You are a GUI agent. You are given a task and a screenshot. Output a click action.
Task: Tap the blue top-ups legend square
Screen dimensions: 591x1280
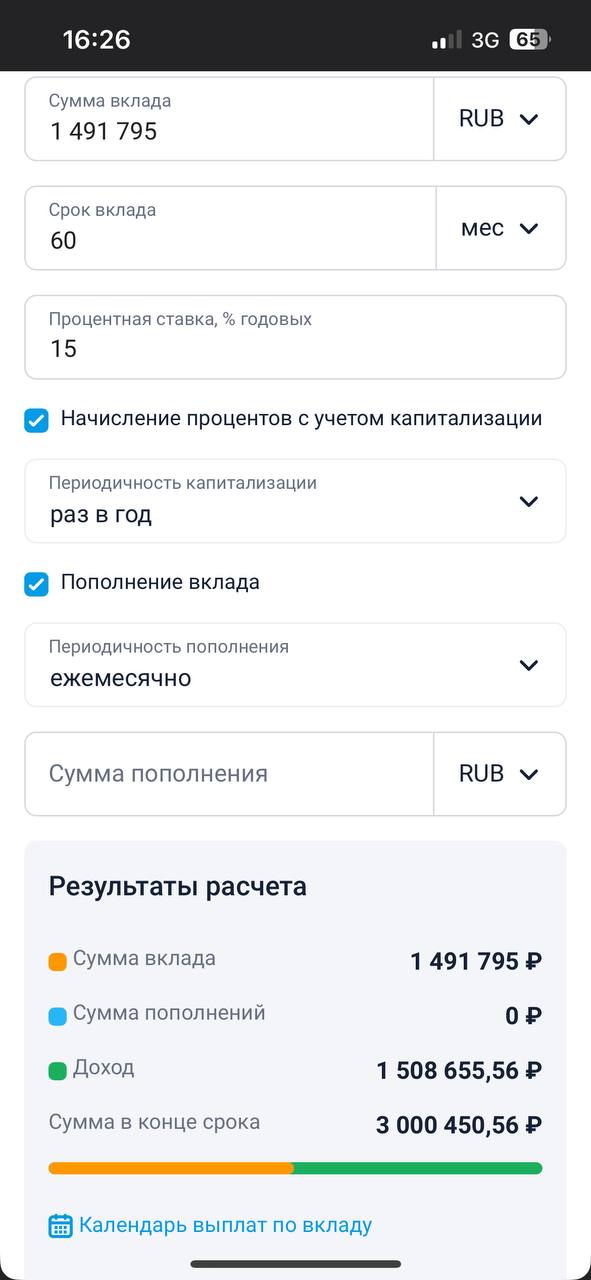tap(58, 1016)
